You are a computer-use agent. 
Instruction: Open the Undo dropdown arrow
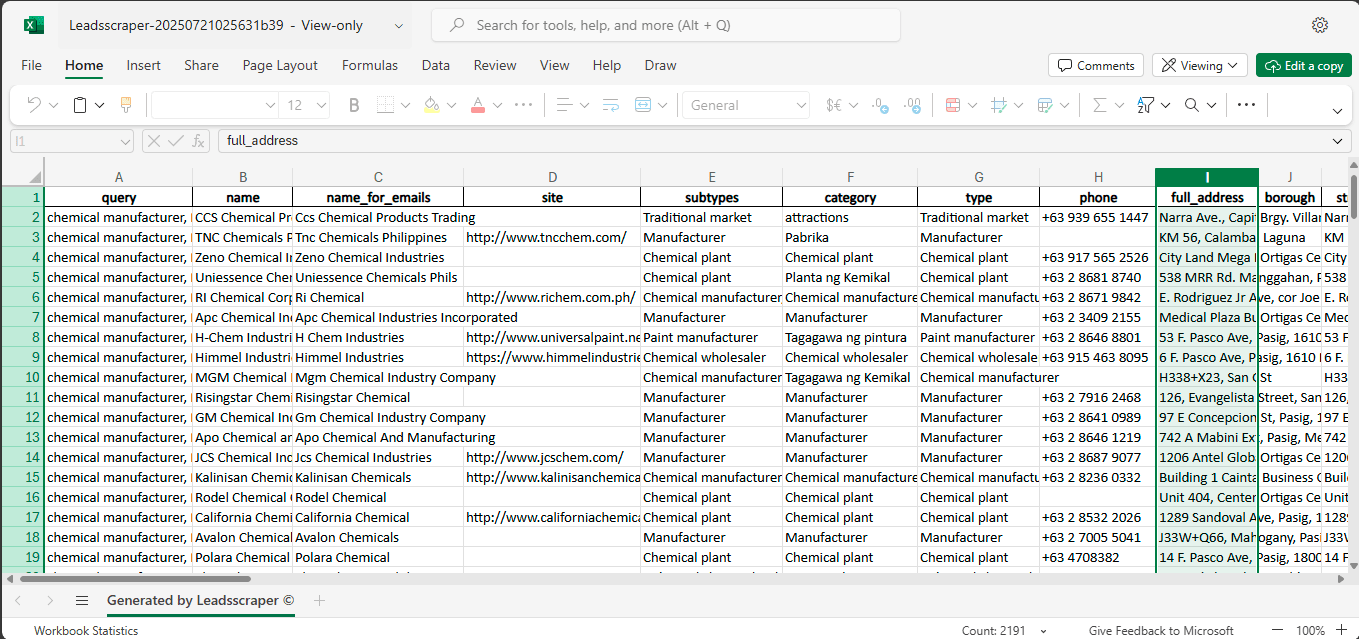[x=54, y=105]
